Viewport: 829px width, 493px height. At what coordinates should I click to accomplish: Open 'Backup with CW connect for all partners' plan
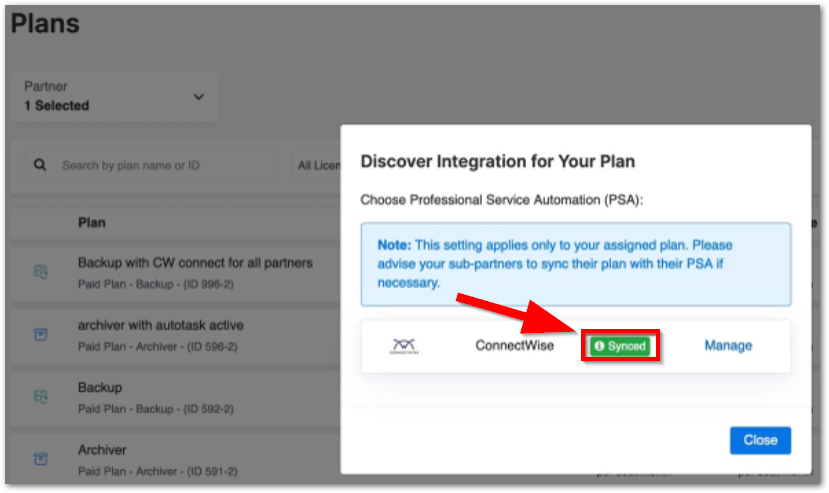195,263
